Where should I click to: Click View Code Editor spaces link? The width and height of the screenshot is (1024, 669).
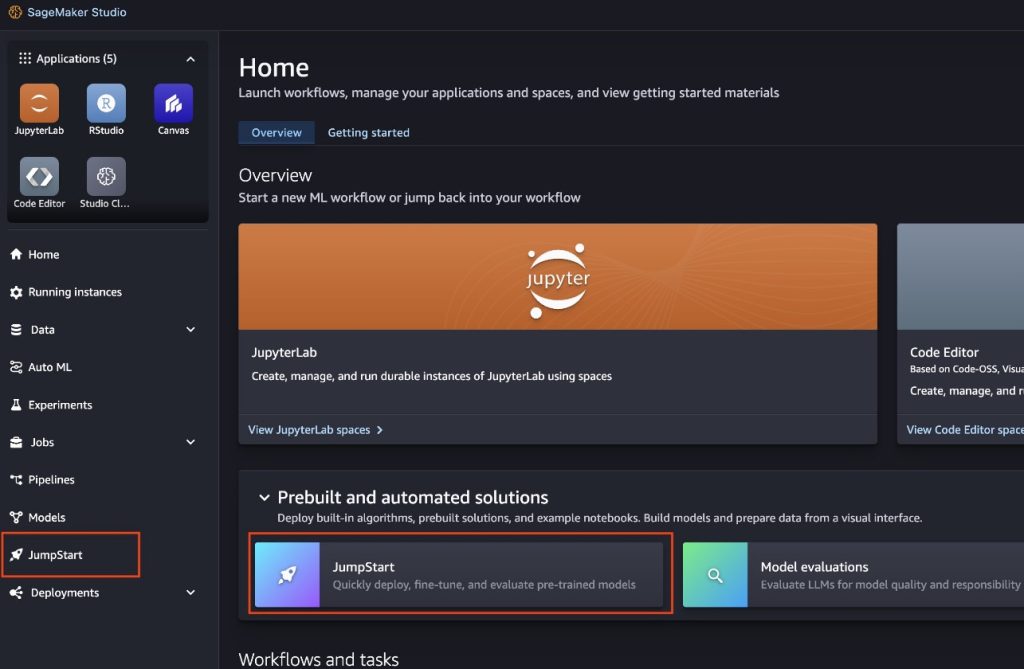point(965,430)
